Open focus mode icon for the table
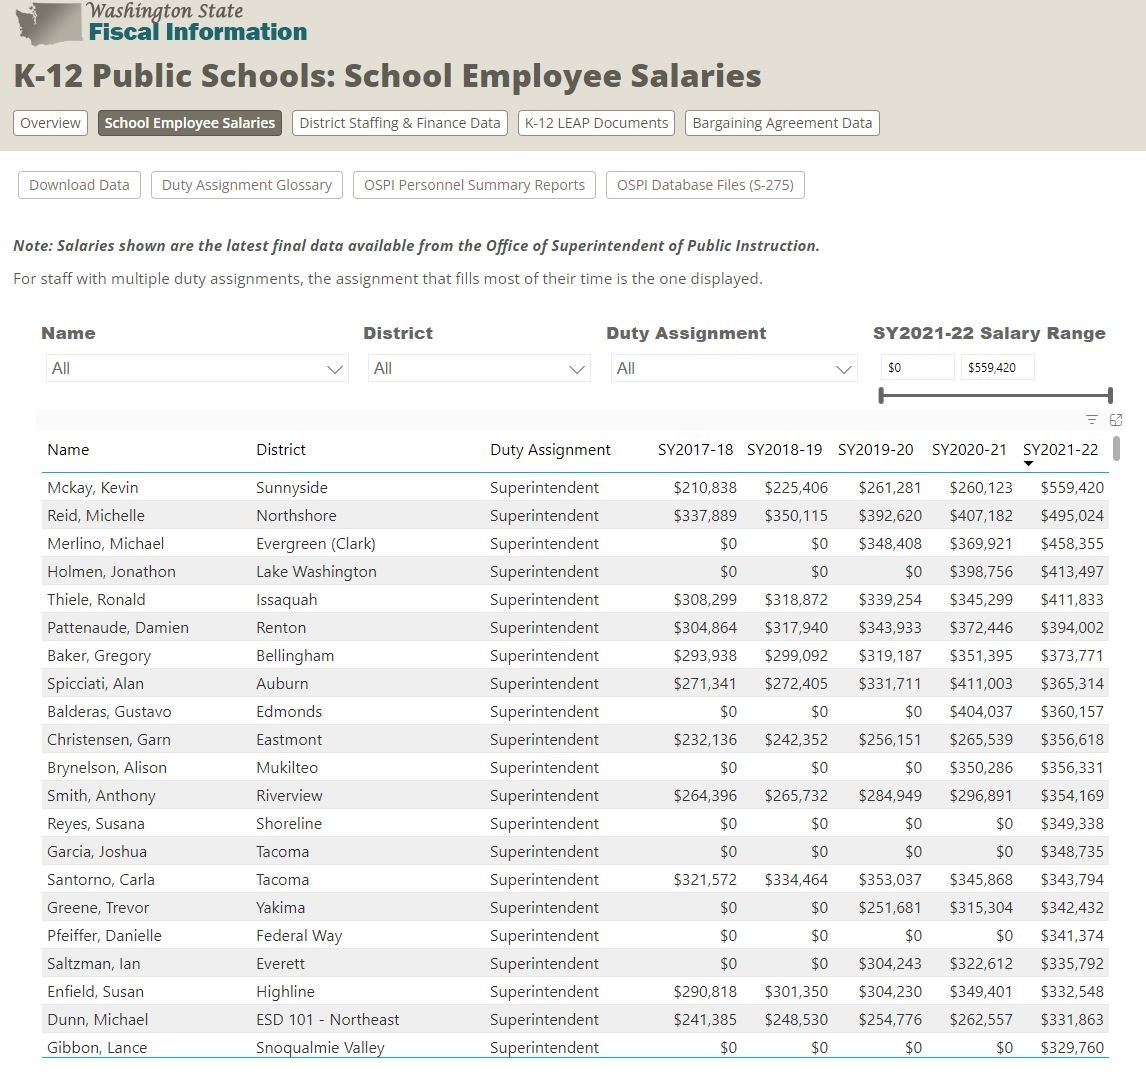Viewport: 1146px width, 1088px height. [1116, 420]
